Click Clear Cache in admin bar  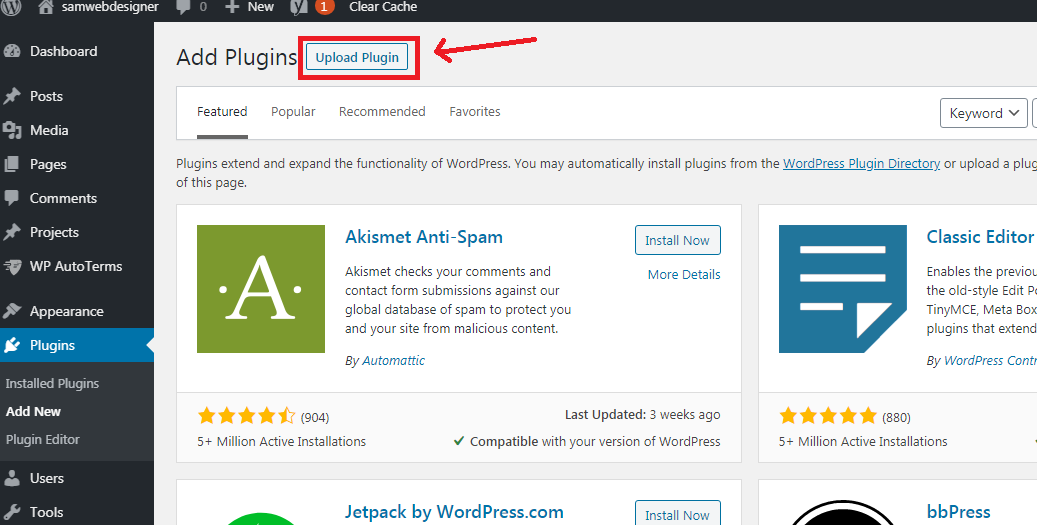(383, 7)
